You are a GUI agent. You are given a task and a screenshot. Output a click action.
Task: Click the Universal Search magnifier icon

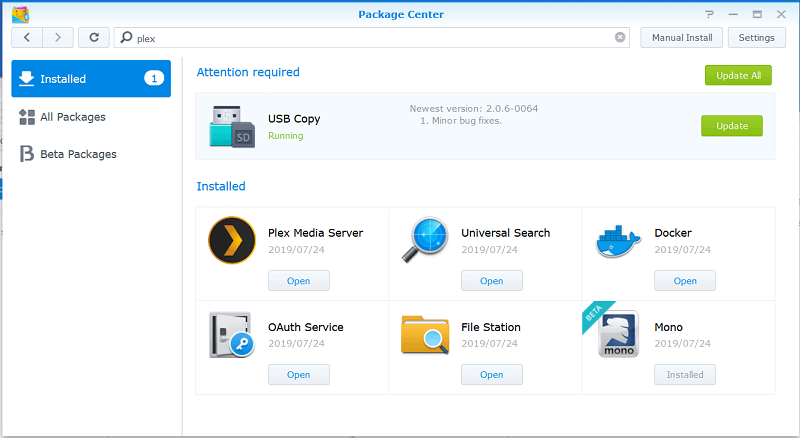pyautogui.click(x=425, y=239)
